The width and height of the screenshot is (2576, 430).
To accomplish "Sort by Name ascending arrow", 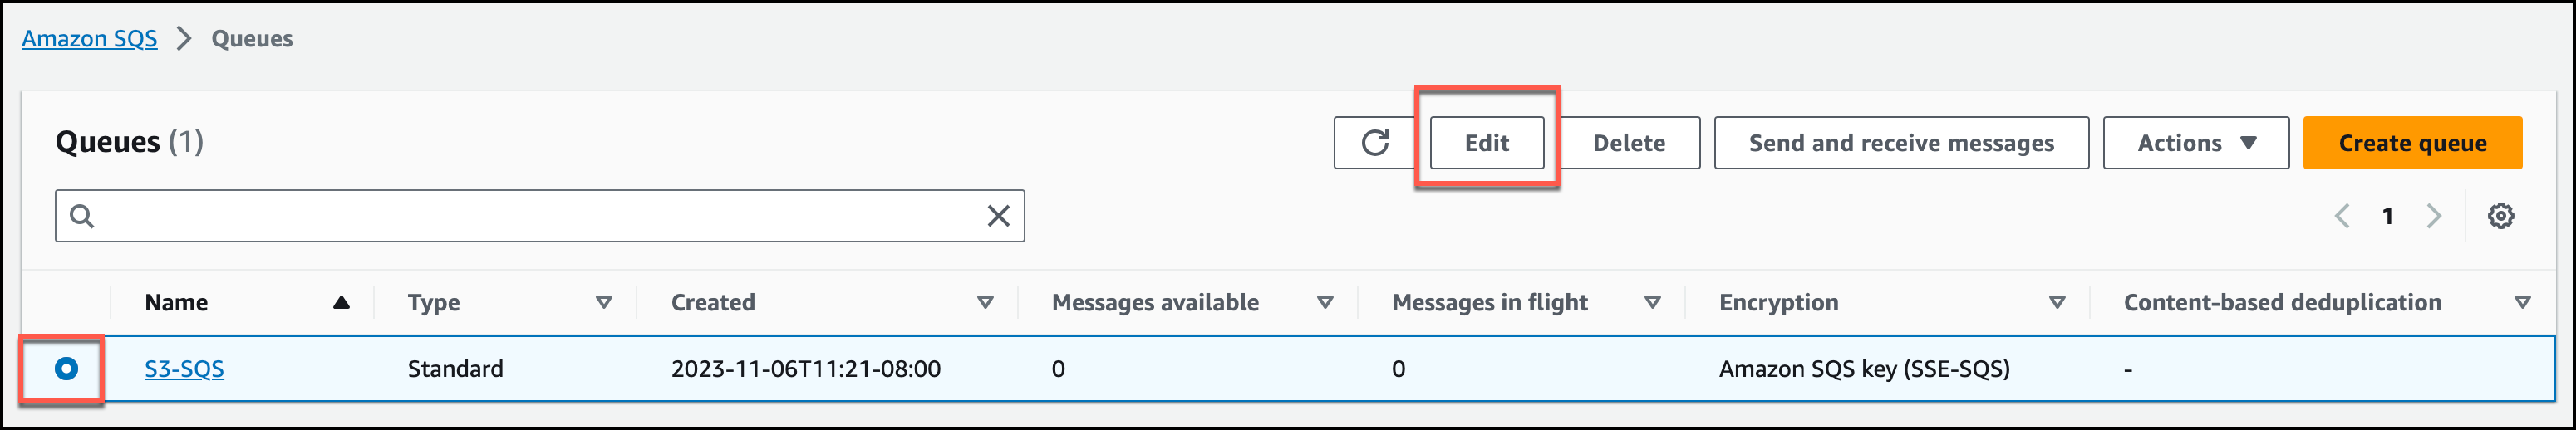I will point(341,302).
